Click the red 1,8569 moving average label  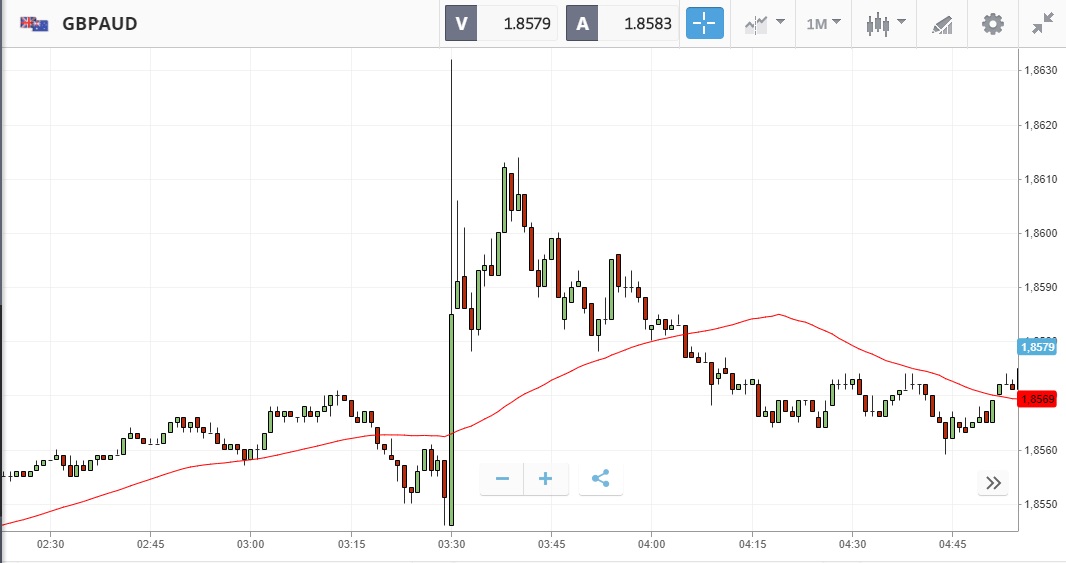pos(1037,399)
